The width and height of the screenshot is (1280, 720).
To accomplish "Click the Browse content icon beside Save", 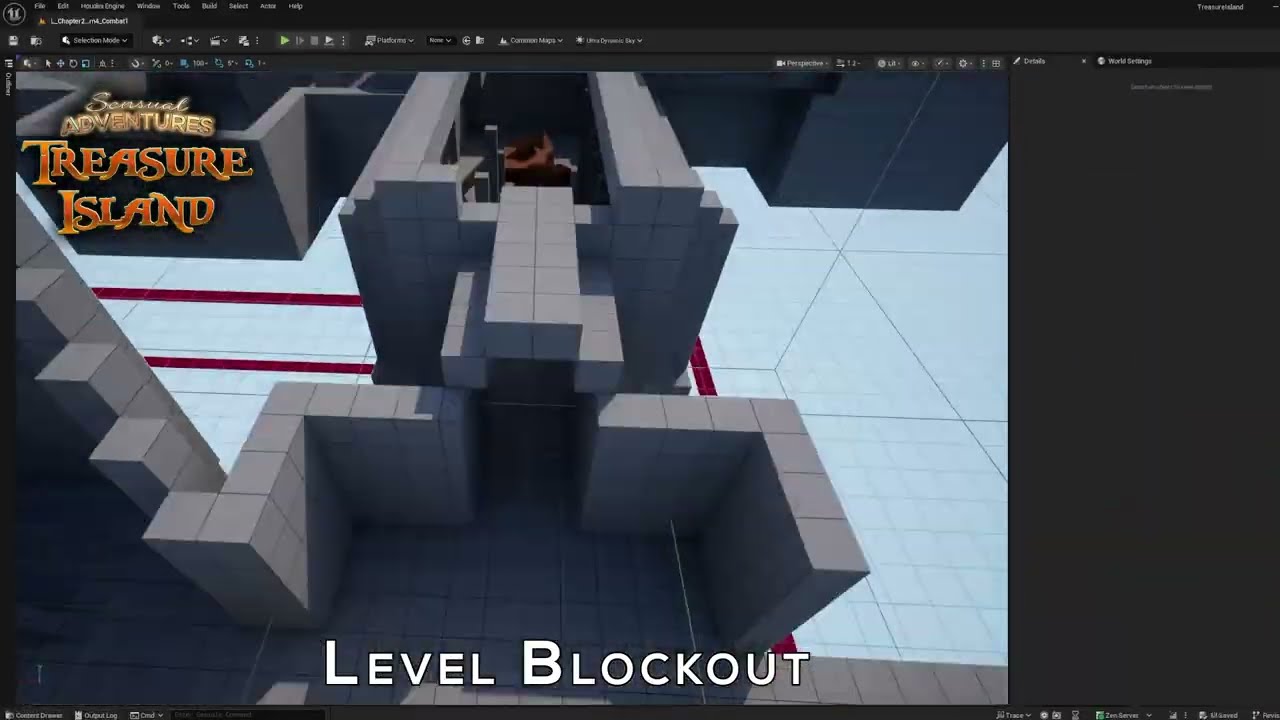I will [x=36, y=40].
